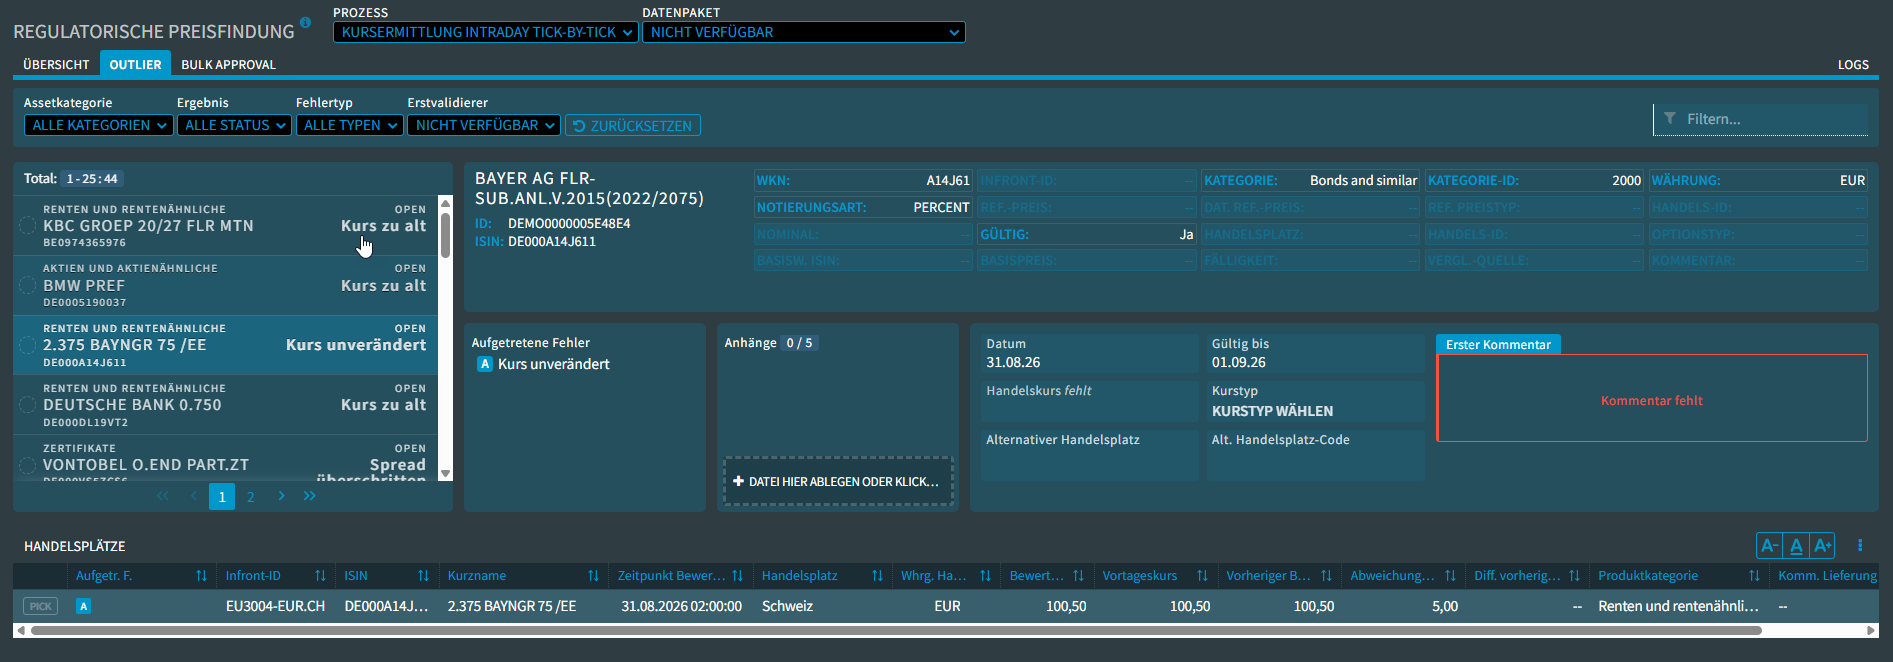Sort the Abweichung column

[x=1450, y=576]
